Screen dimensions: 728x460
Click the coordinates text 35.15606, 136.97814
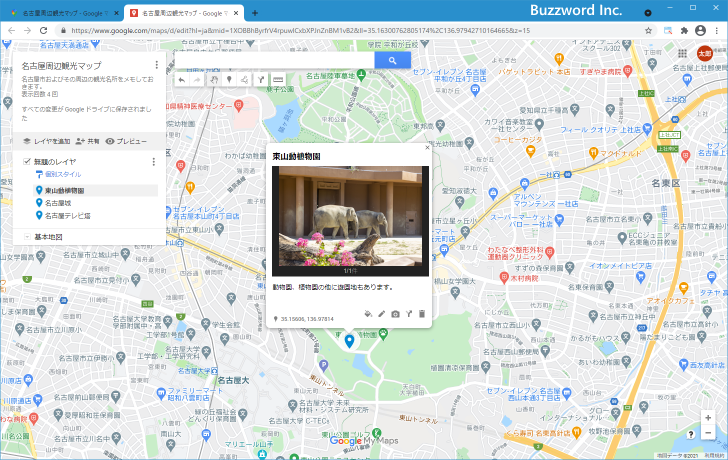(307, 319)
